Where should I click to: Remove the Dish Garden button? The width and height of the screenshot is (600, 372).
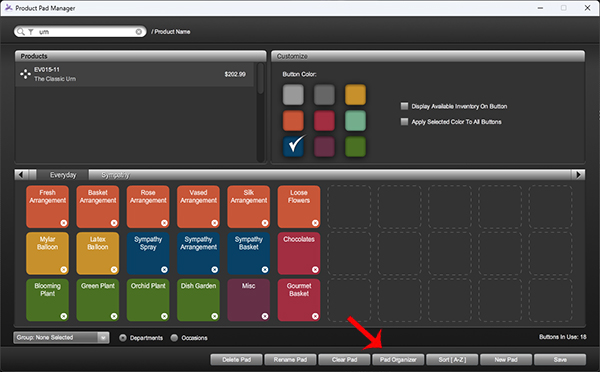[214, 316]
